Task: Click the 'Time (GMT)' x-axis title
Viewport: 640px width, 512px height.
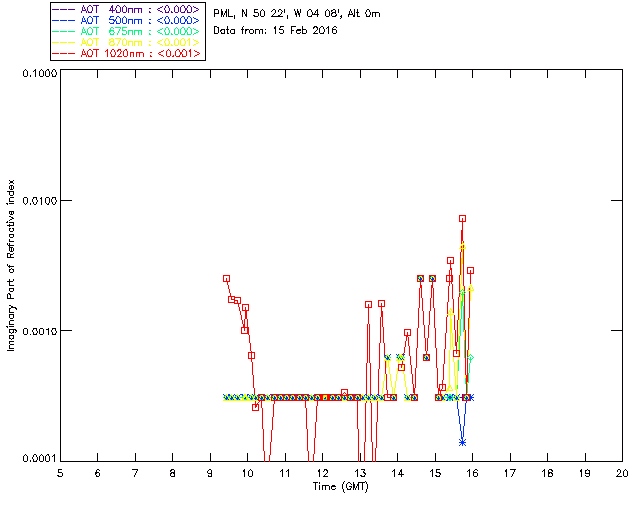Action: tap(341, 487)
